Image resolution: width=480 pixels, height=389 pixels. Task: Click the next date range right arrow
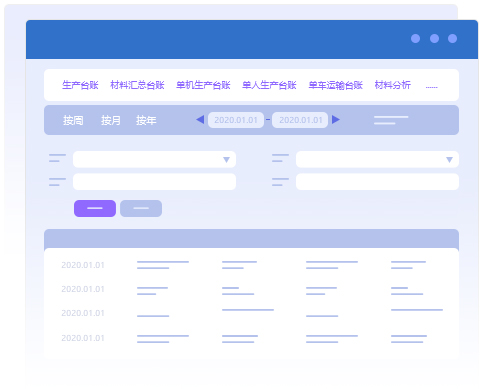pyautogui.click(x=336, y=119)
